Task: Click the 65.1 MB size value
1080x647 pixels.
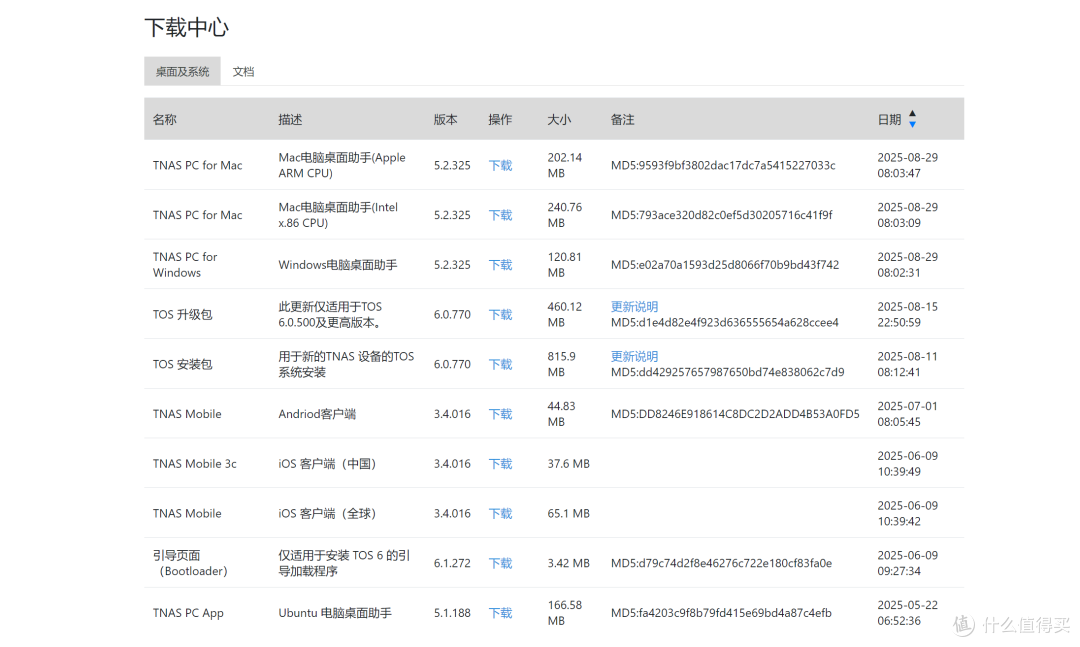Action: click(x=569, y=513)
